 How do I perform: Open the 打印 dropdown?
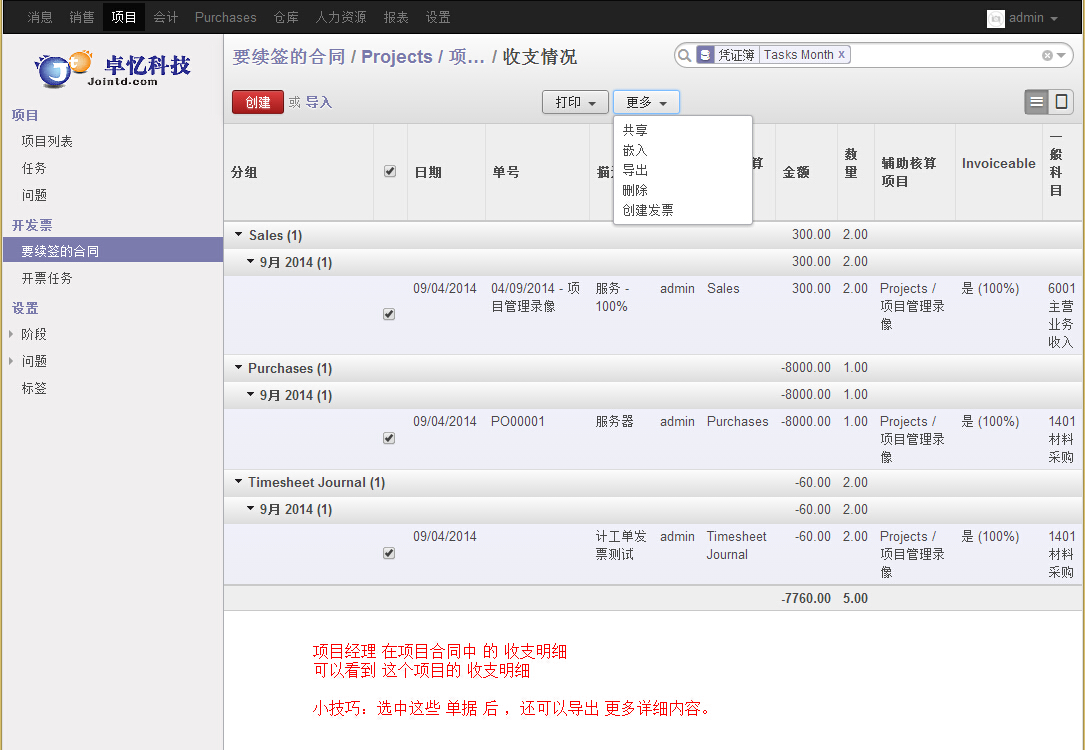pyautogui.click(x=575, y=102)
